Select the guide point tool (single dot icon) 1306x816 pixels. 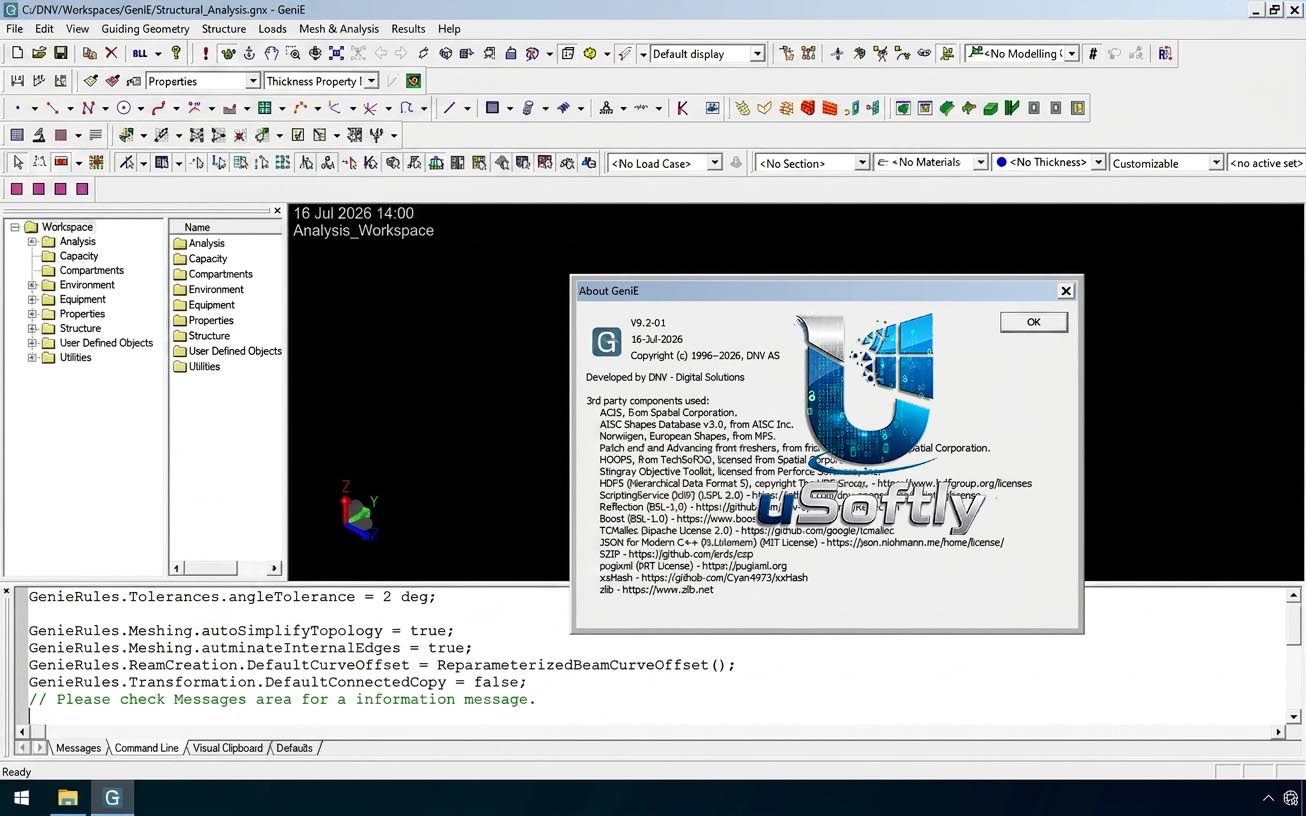[x=17, y=108]
